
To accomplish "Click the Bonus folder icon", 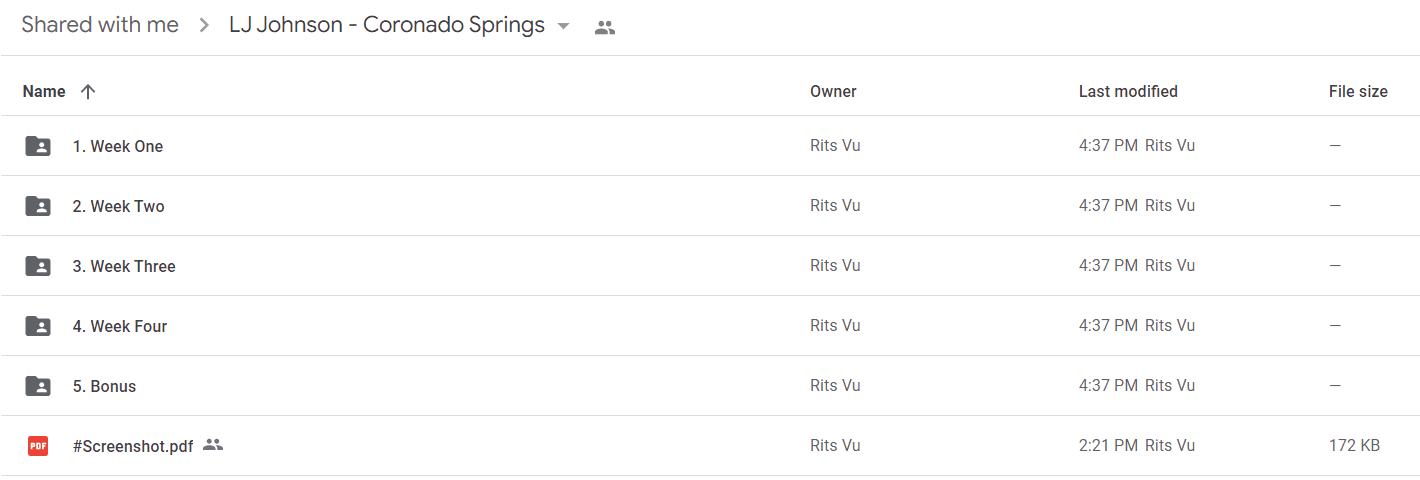I will click(38, 386).
